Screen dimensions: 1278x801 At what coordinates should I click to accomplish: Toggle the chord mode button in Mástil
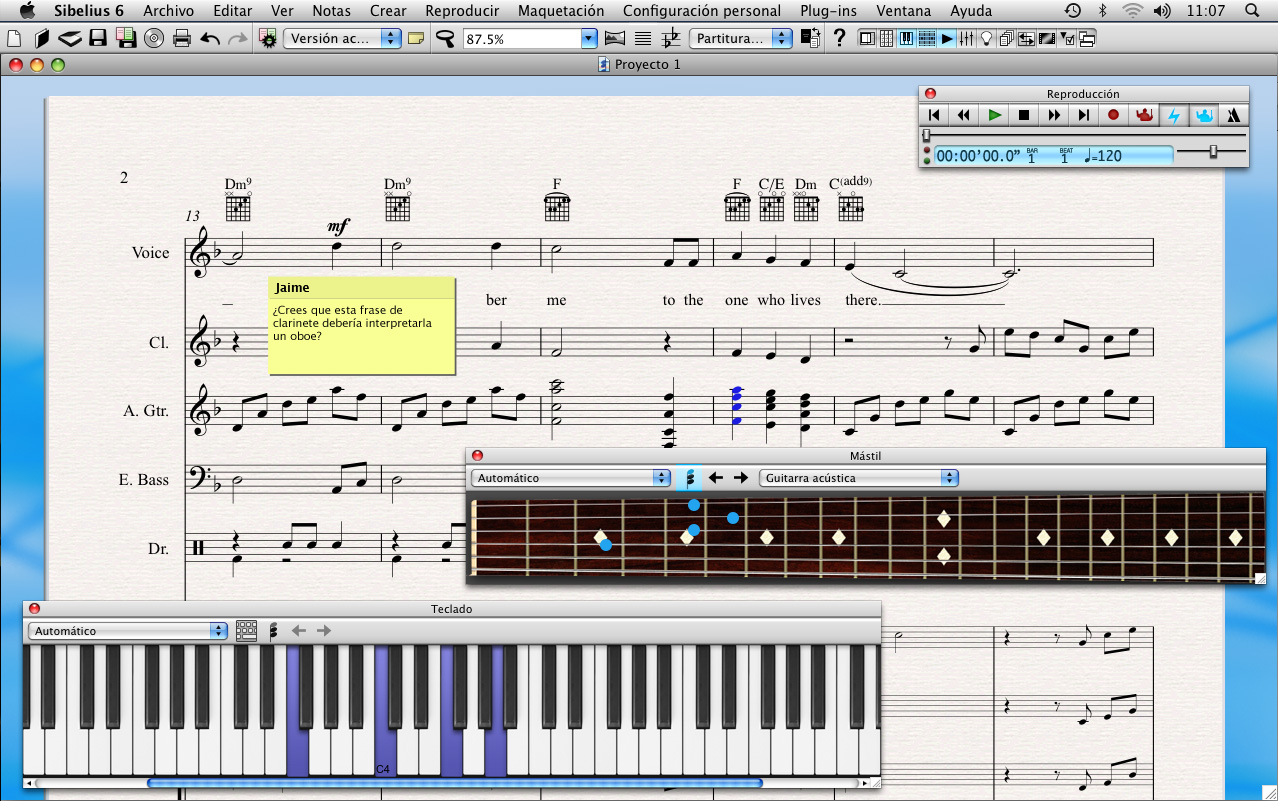689,478
